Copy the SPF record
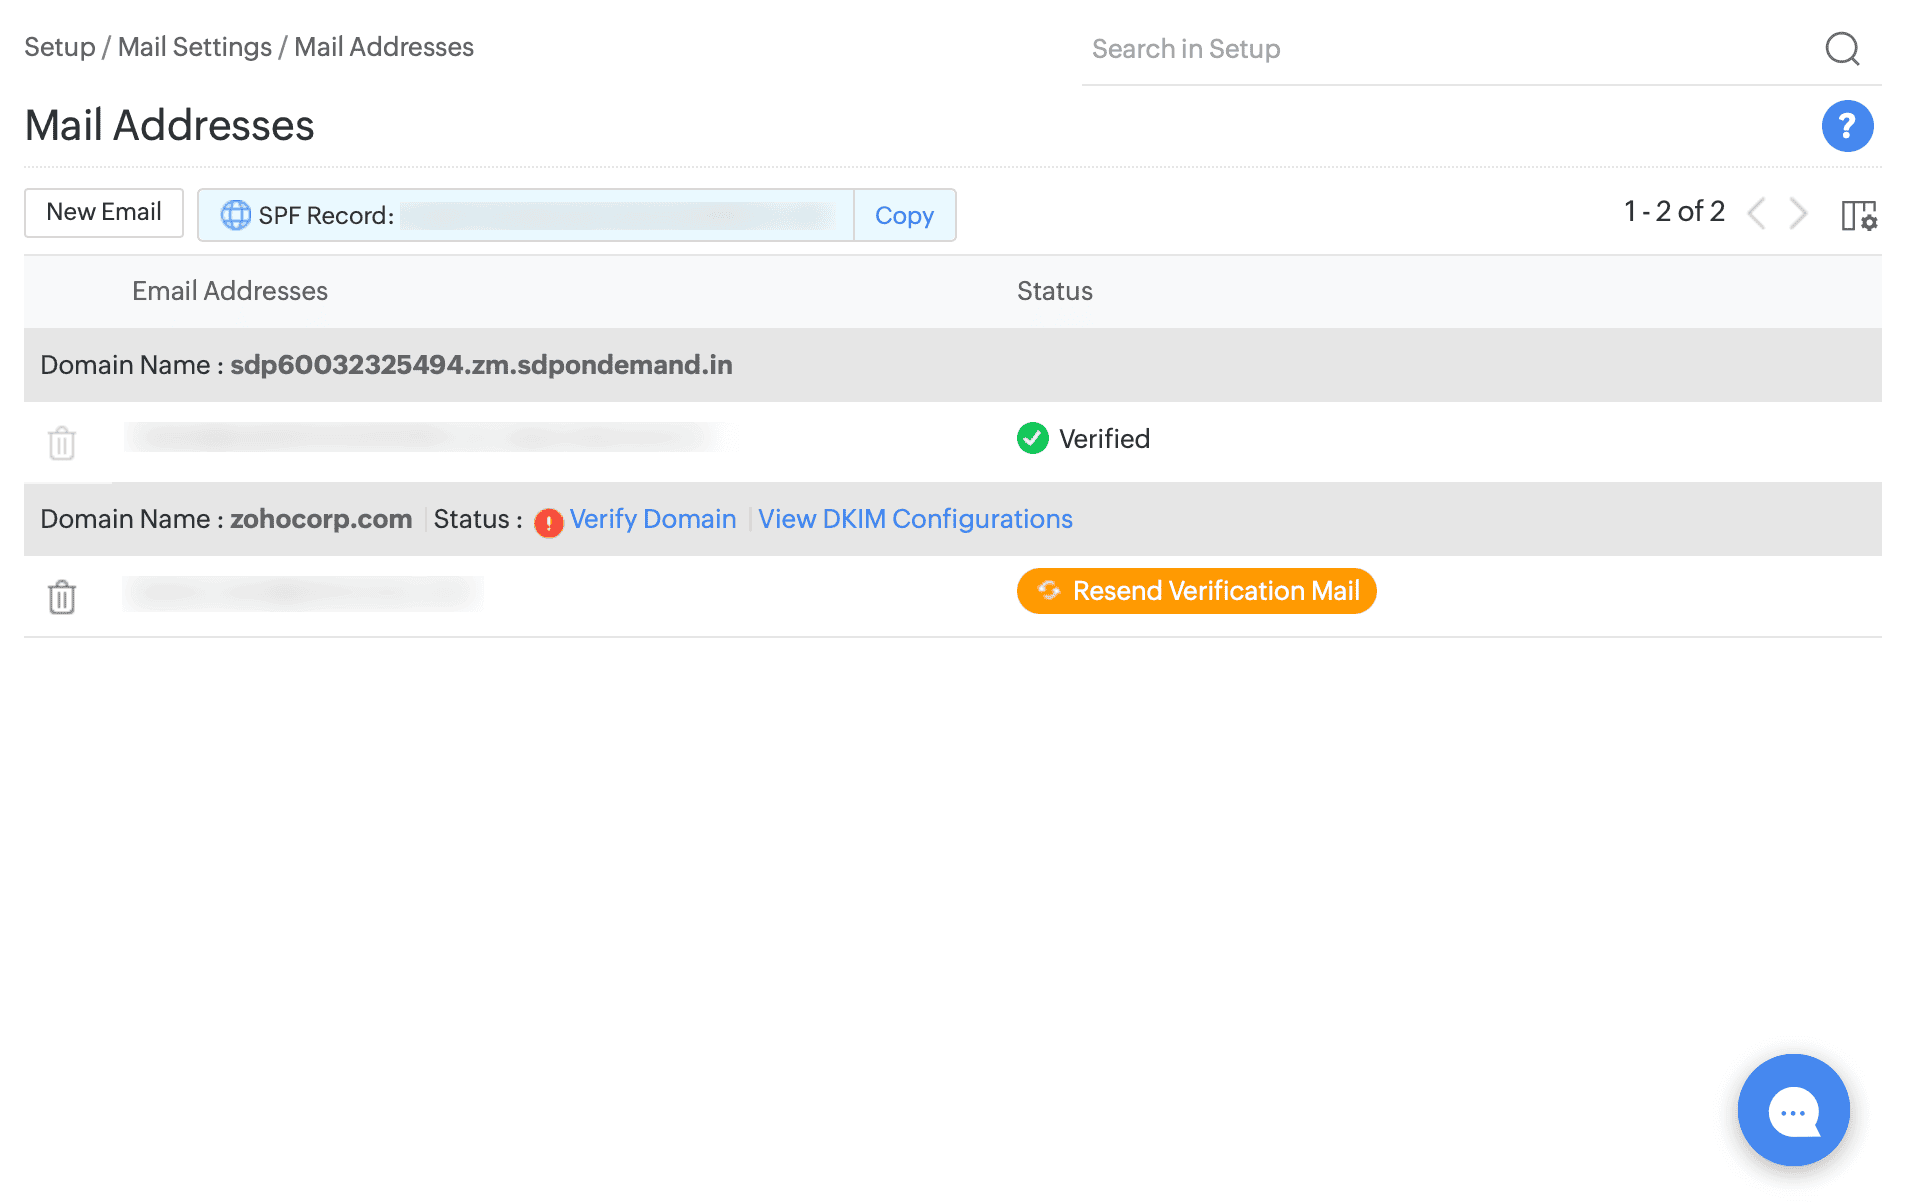 904,215
